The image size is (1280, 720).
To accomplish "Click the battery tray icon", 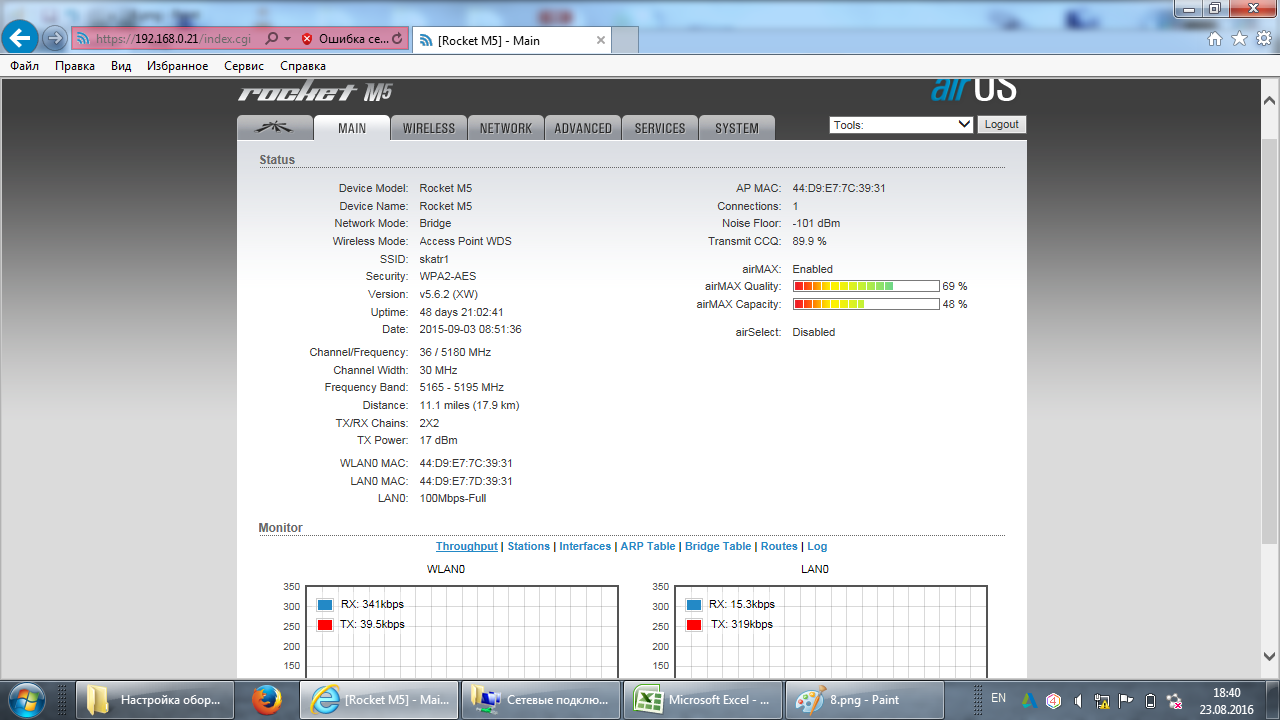I will 1150,700.
